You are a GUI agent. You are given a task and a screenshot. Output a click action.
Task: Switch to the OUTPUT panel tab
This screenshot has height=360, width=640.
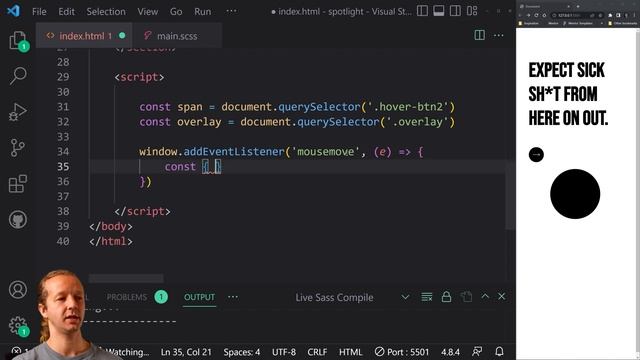[199, 297]
